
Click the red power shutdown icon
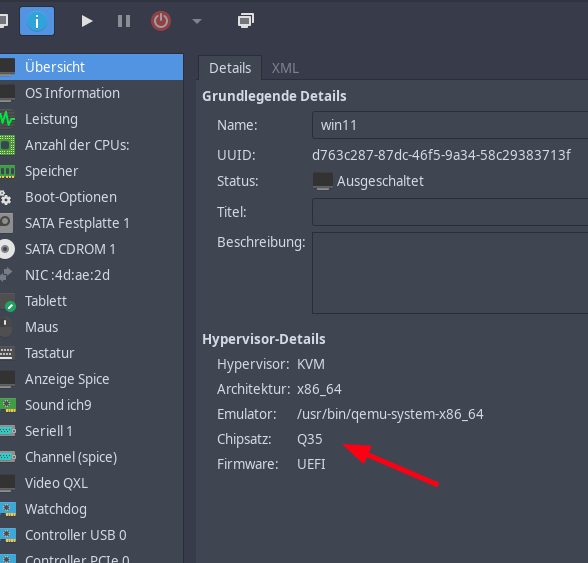coord(161,21)
